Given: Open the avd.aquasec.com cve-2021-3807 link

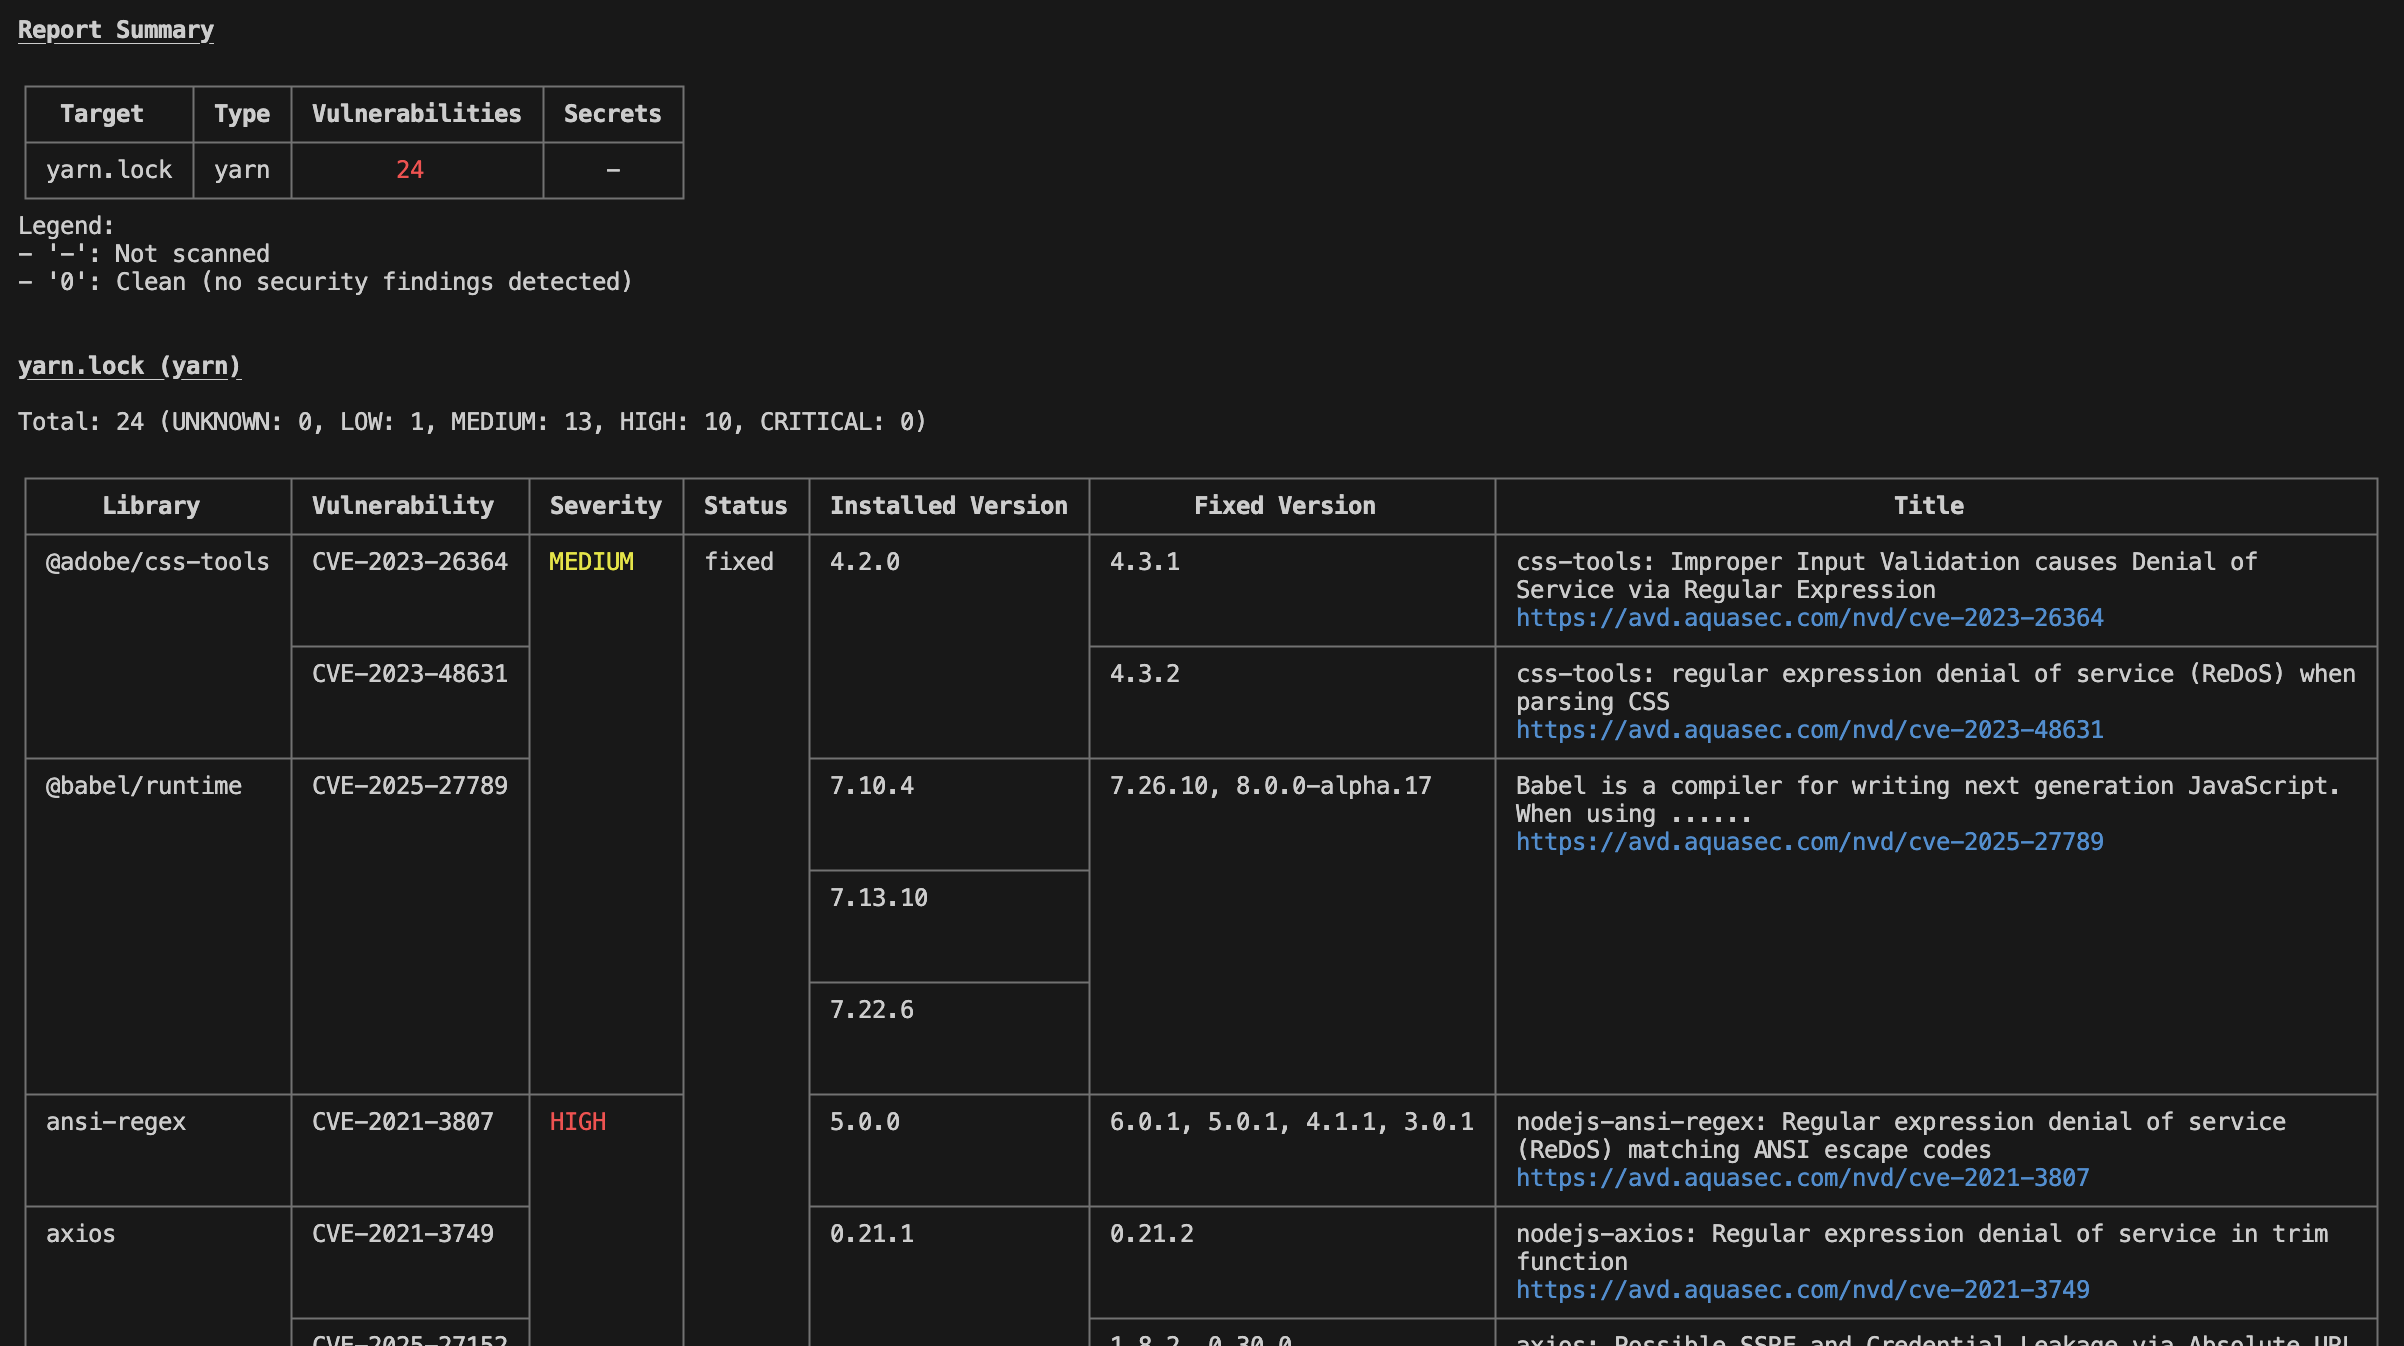Looking at the screenshot, I should coord(1802,1178).
